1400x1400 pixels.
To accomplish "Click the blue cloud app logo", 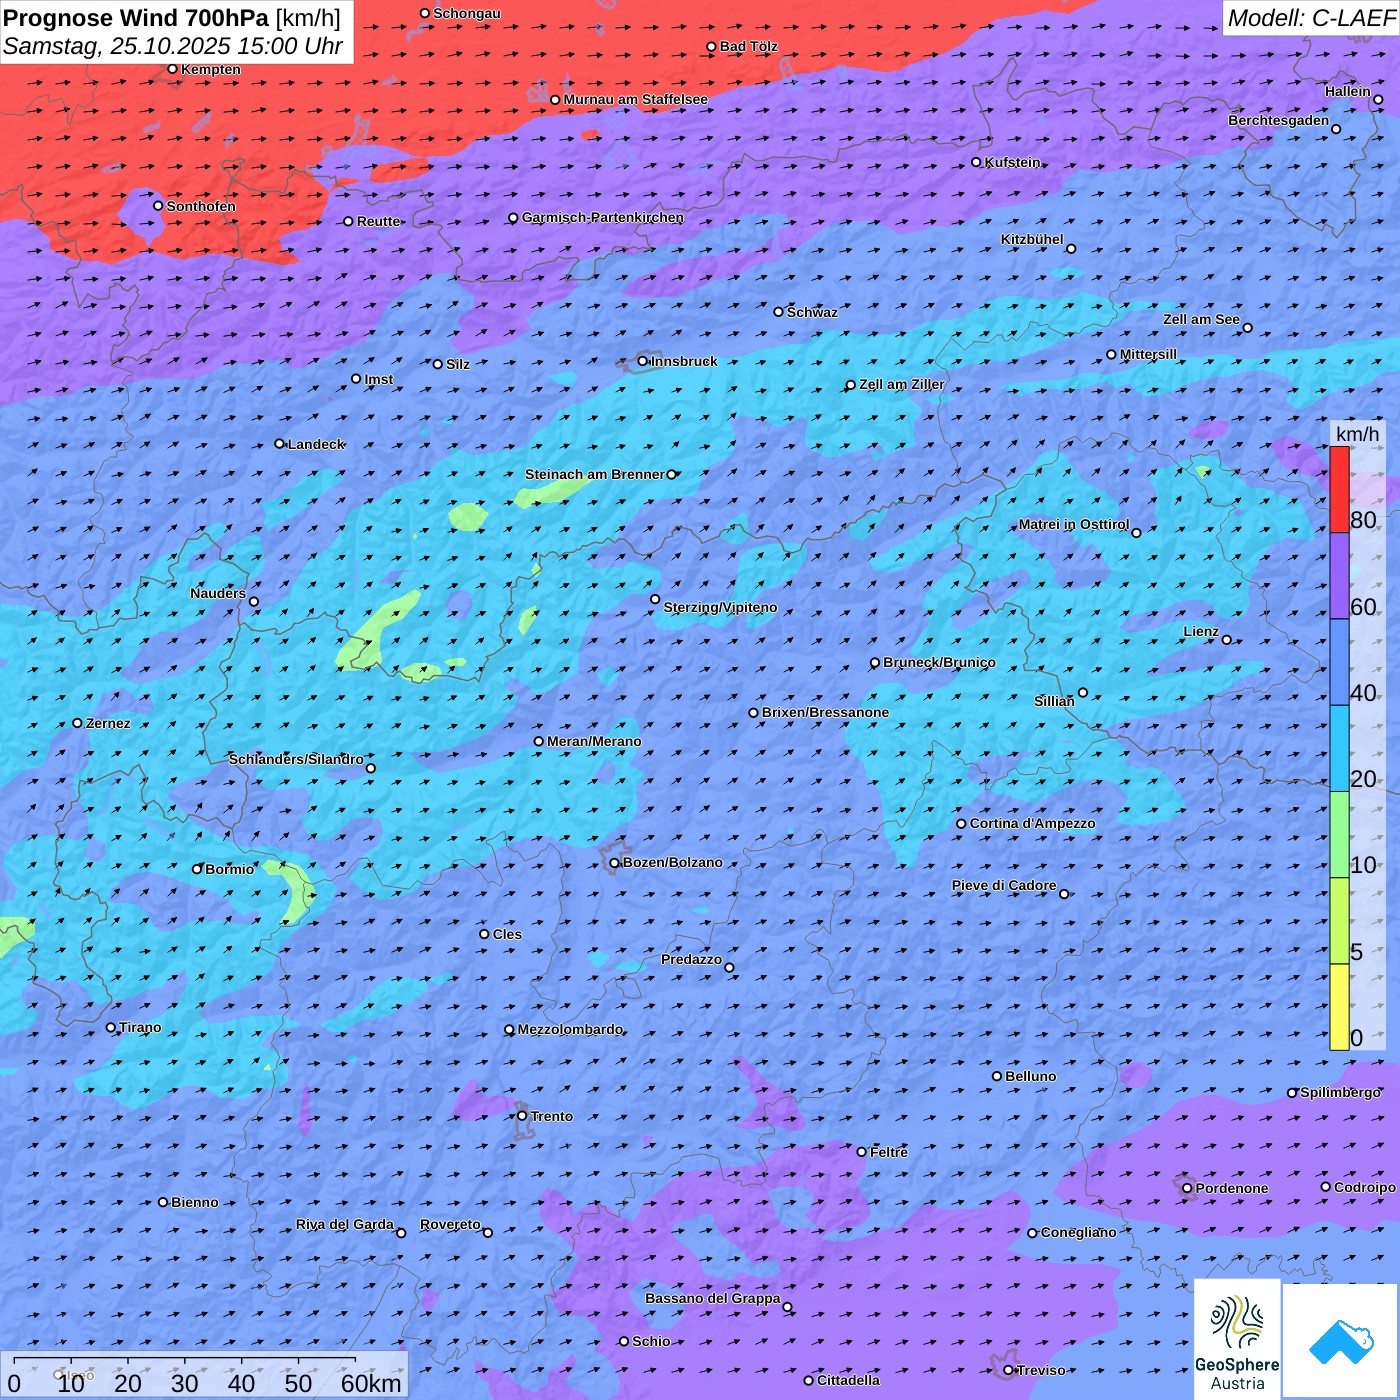I will click(1341, 1341).
